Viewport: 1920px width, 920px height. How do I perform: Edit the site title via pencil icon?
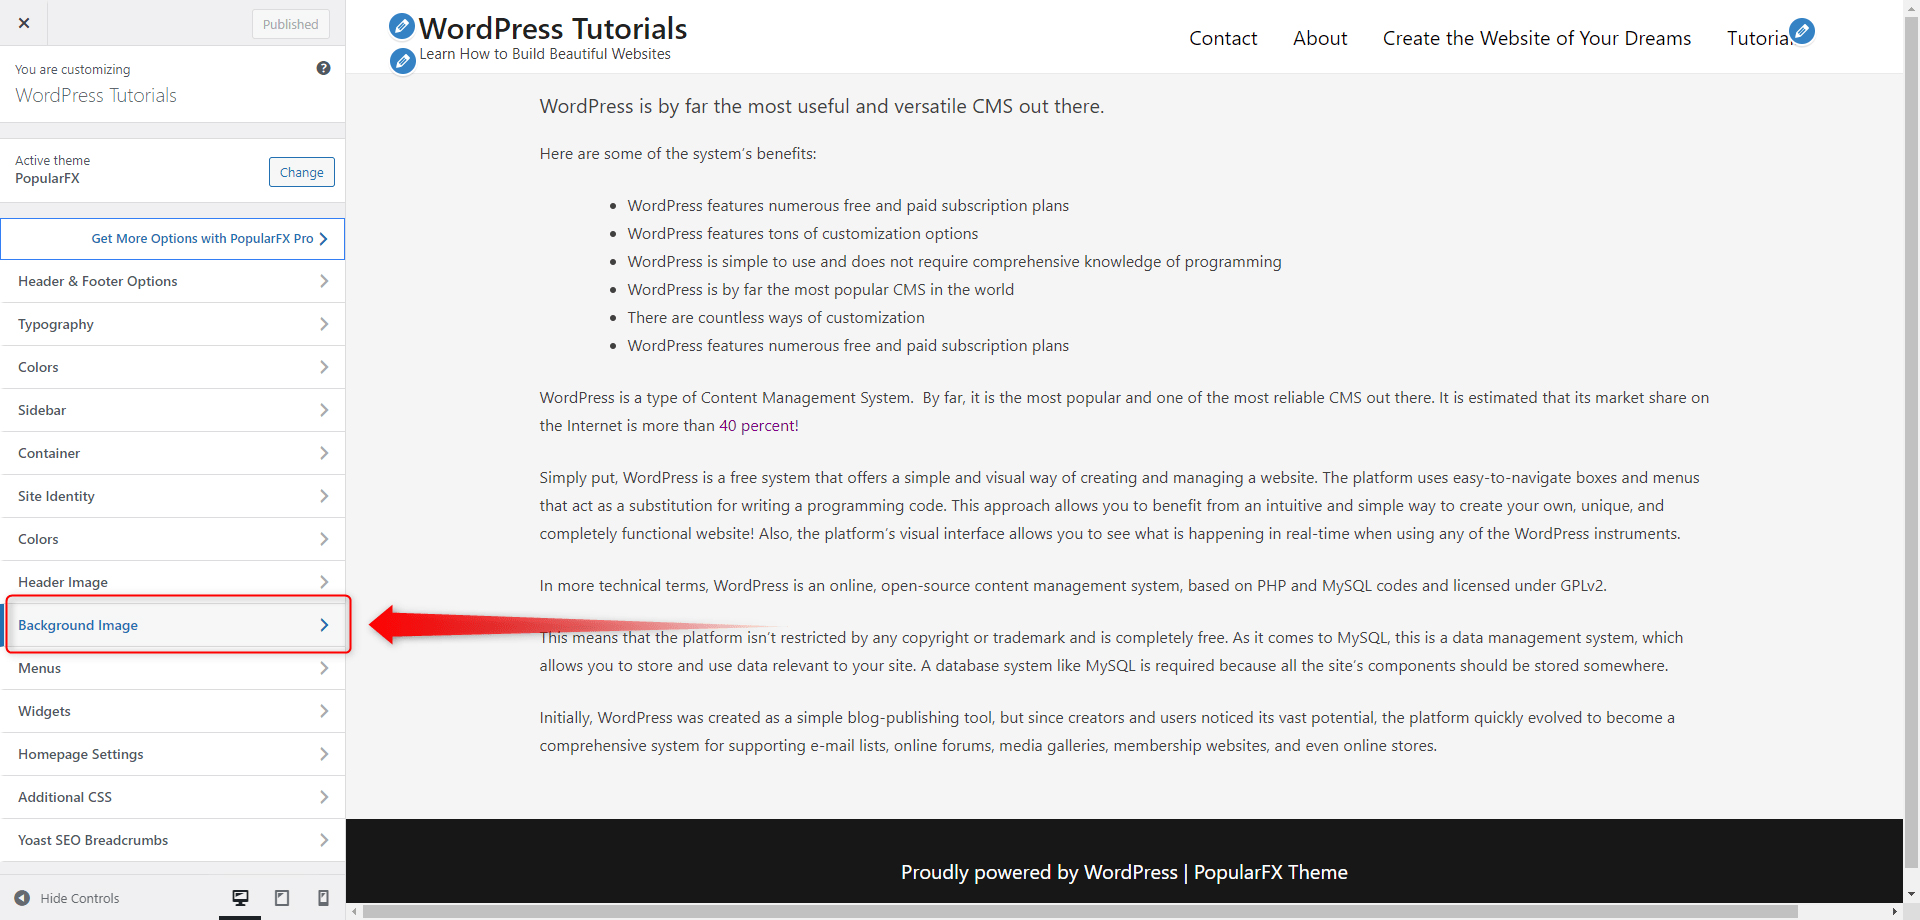click(x=402, y=26)
